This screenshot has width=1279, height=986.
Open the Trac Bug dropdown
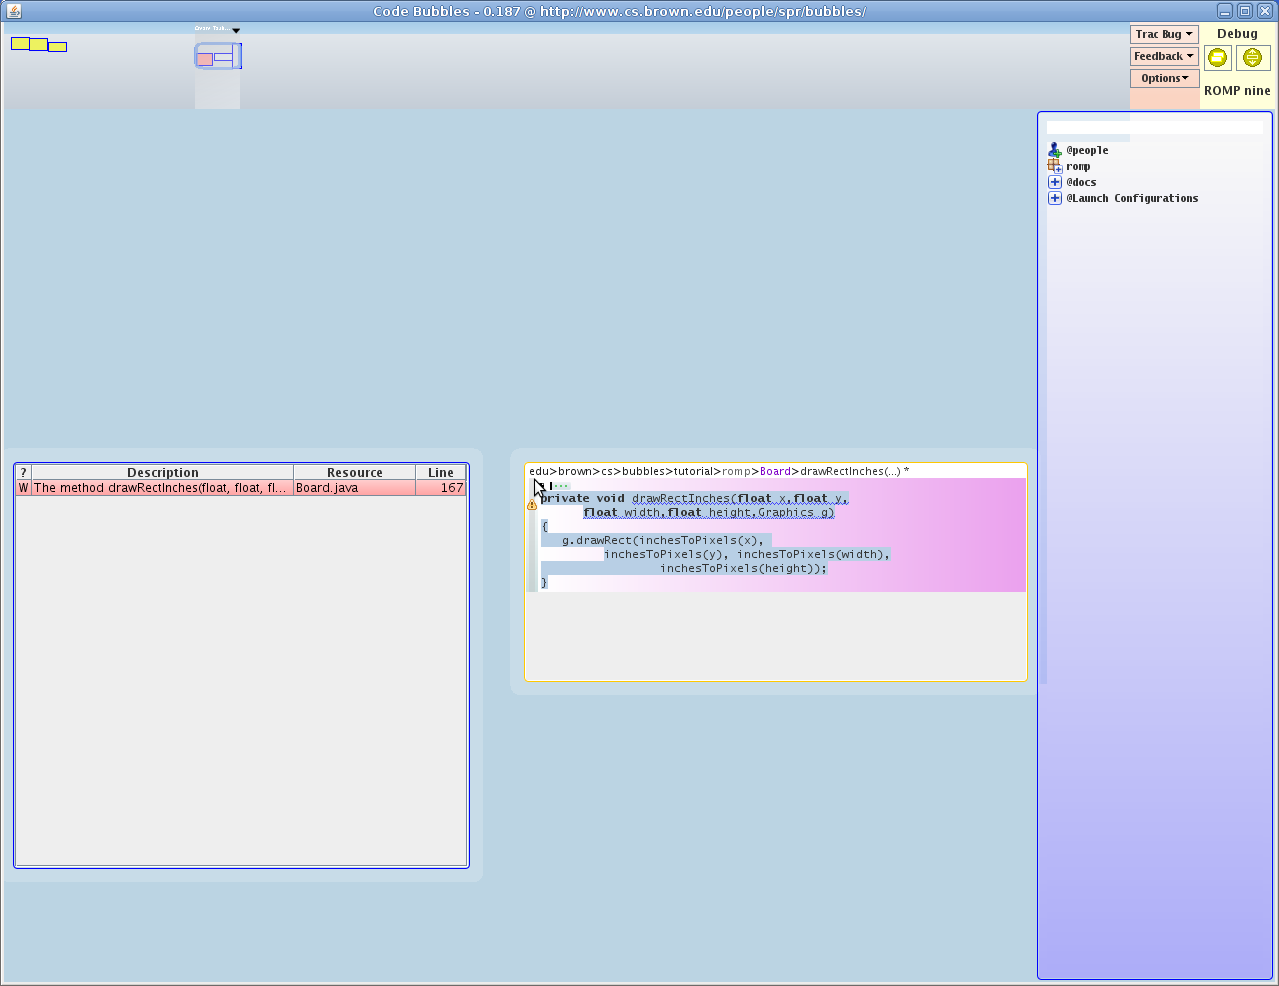coord(1164,34)
